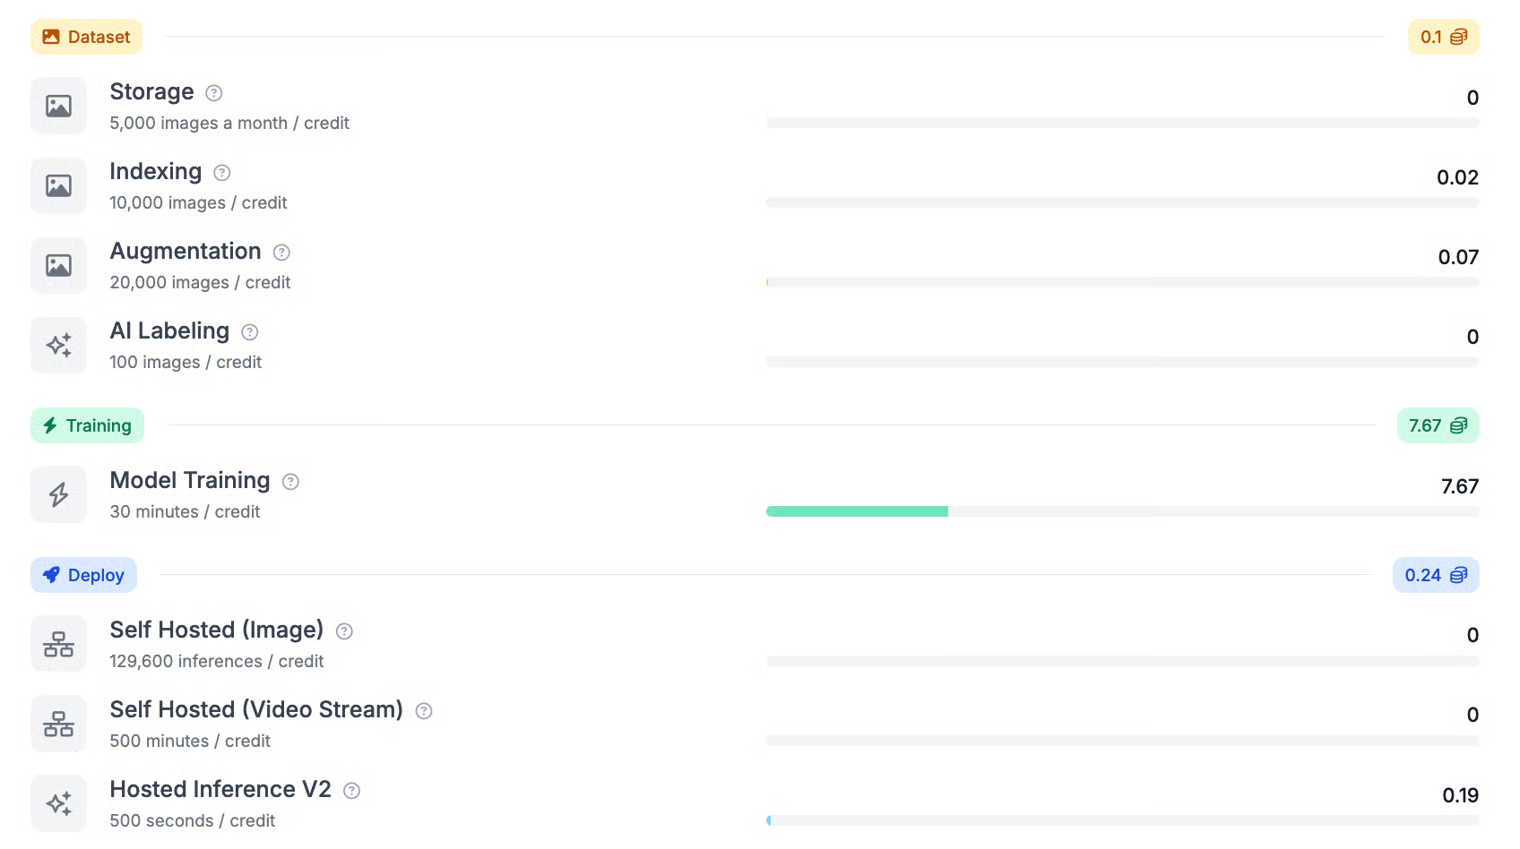Click the Augmentation info question mark

pyautogui.click(x=282, y=252)
